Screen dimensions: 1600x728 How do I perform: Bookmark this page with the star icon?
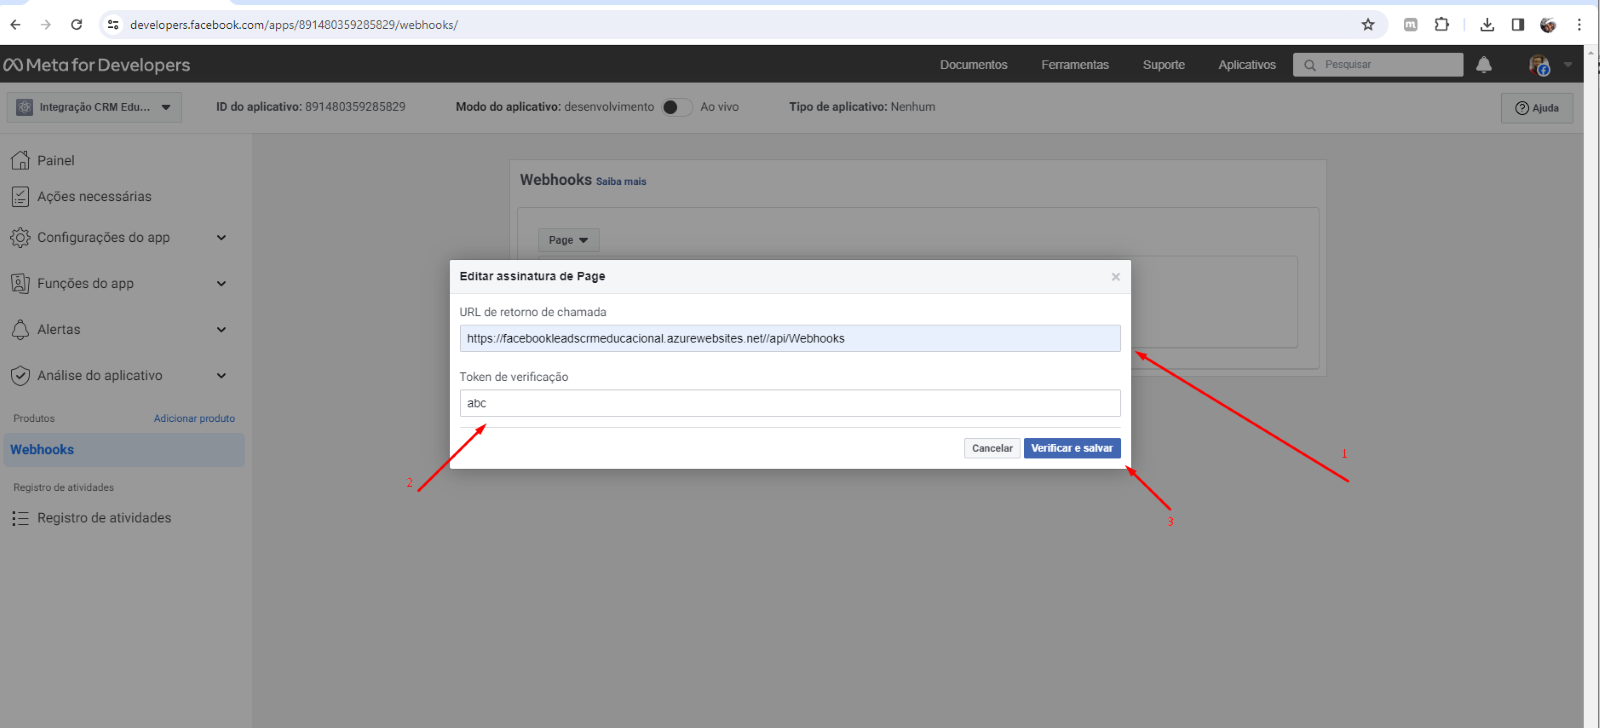pyautogui.click(x=1368, y=24)
